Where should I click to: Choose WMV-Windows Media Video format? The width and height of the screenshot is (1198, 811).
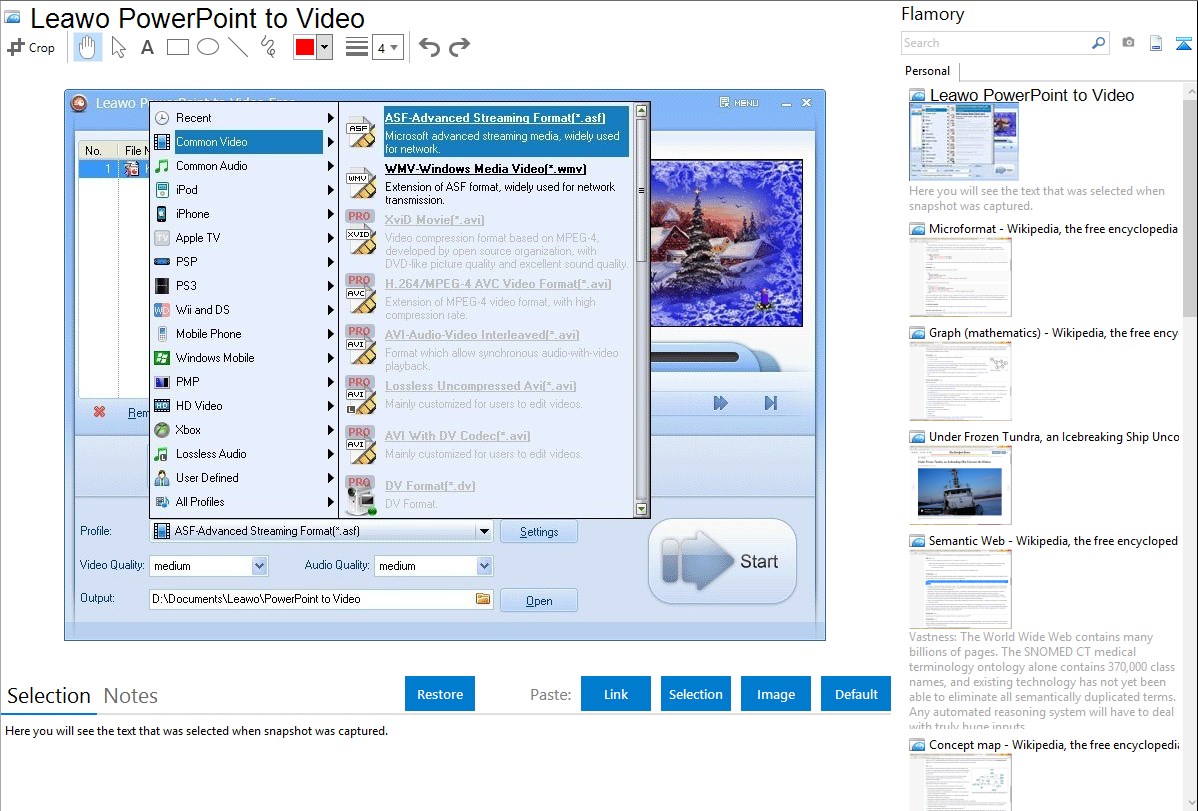point(487,183)
